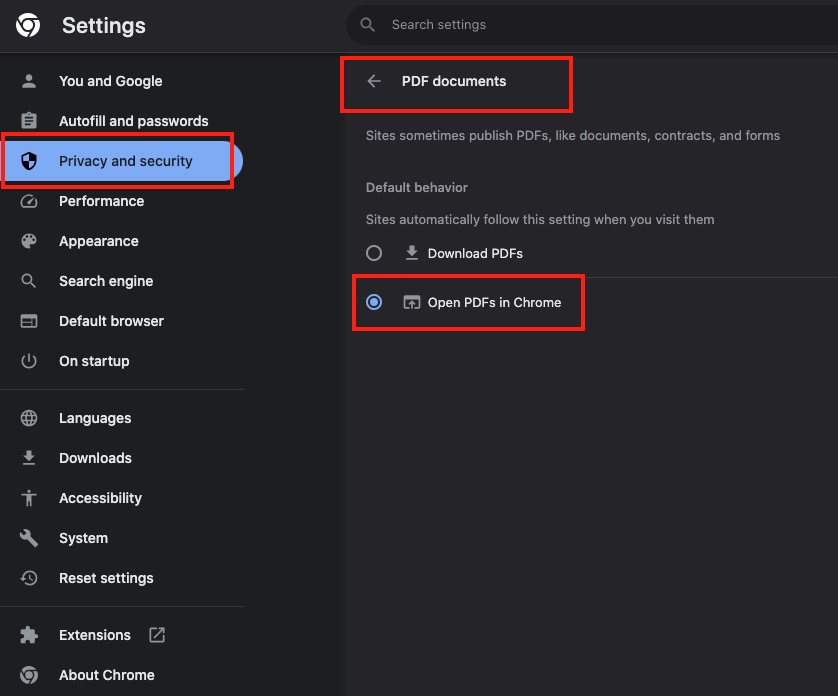Click the Chrome logo beside Settings
The image size is (838, 696).
28,25
